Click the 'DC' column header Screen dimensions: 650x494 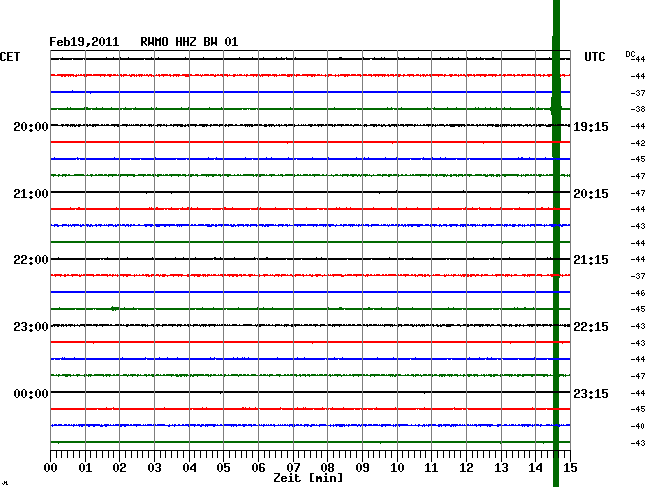point(630,54)
